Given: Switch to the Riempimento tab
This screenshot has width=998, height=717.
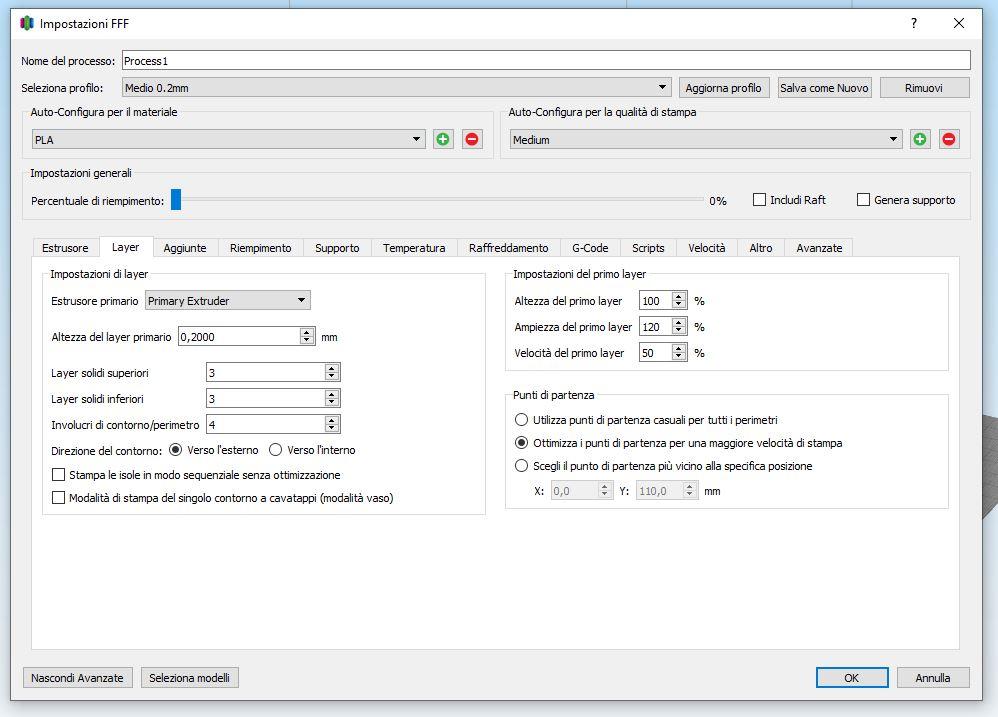Looking at the screenshot, I should coord(260,248).
